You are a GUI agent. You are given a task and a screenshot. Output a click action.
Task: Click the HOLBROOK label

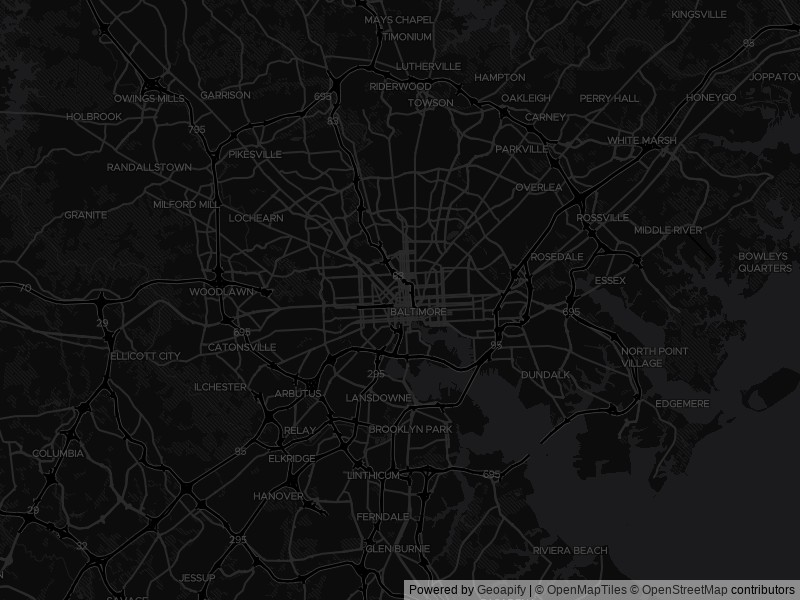pyautogui.click(x=94, y=117)
